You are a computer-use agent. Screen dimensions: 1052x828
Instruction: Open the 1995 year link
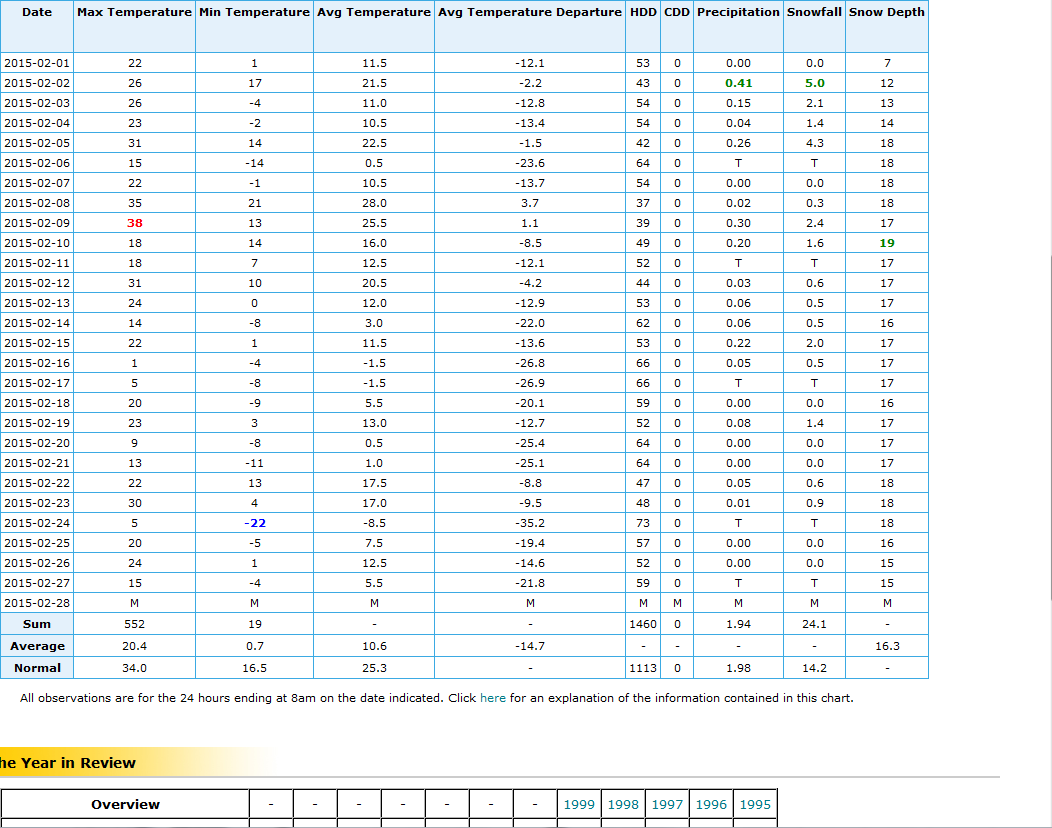755,804
